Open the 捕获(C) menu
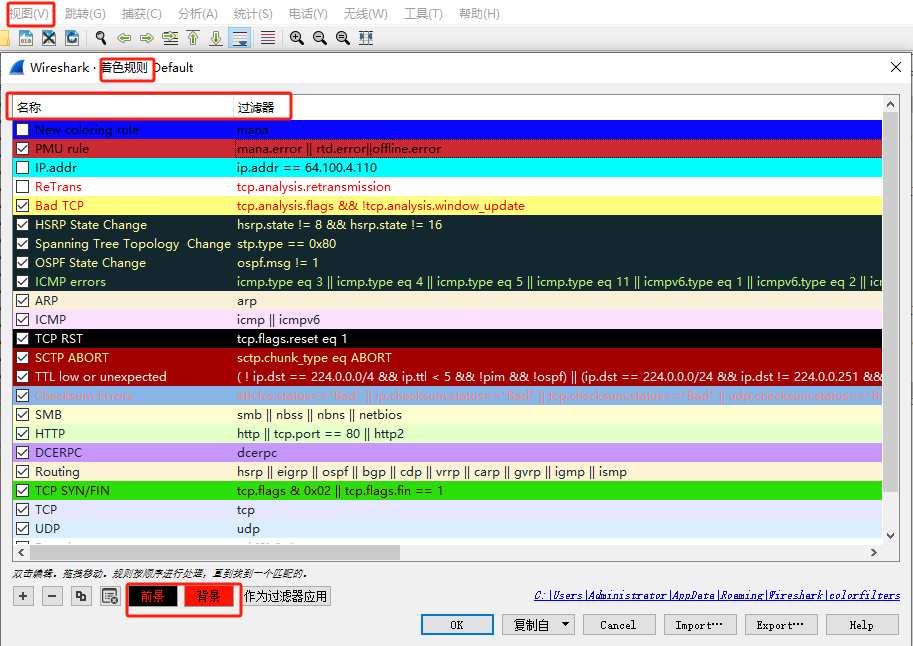 coord(141,13)
